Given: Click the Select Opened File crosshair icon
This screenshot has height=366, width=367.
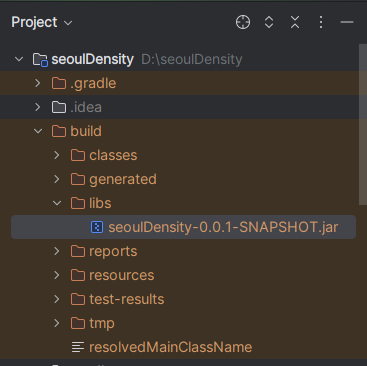Looking at the screenshot, I should click(x=243, y=22).
